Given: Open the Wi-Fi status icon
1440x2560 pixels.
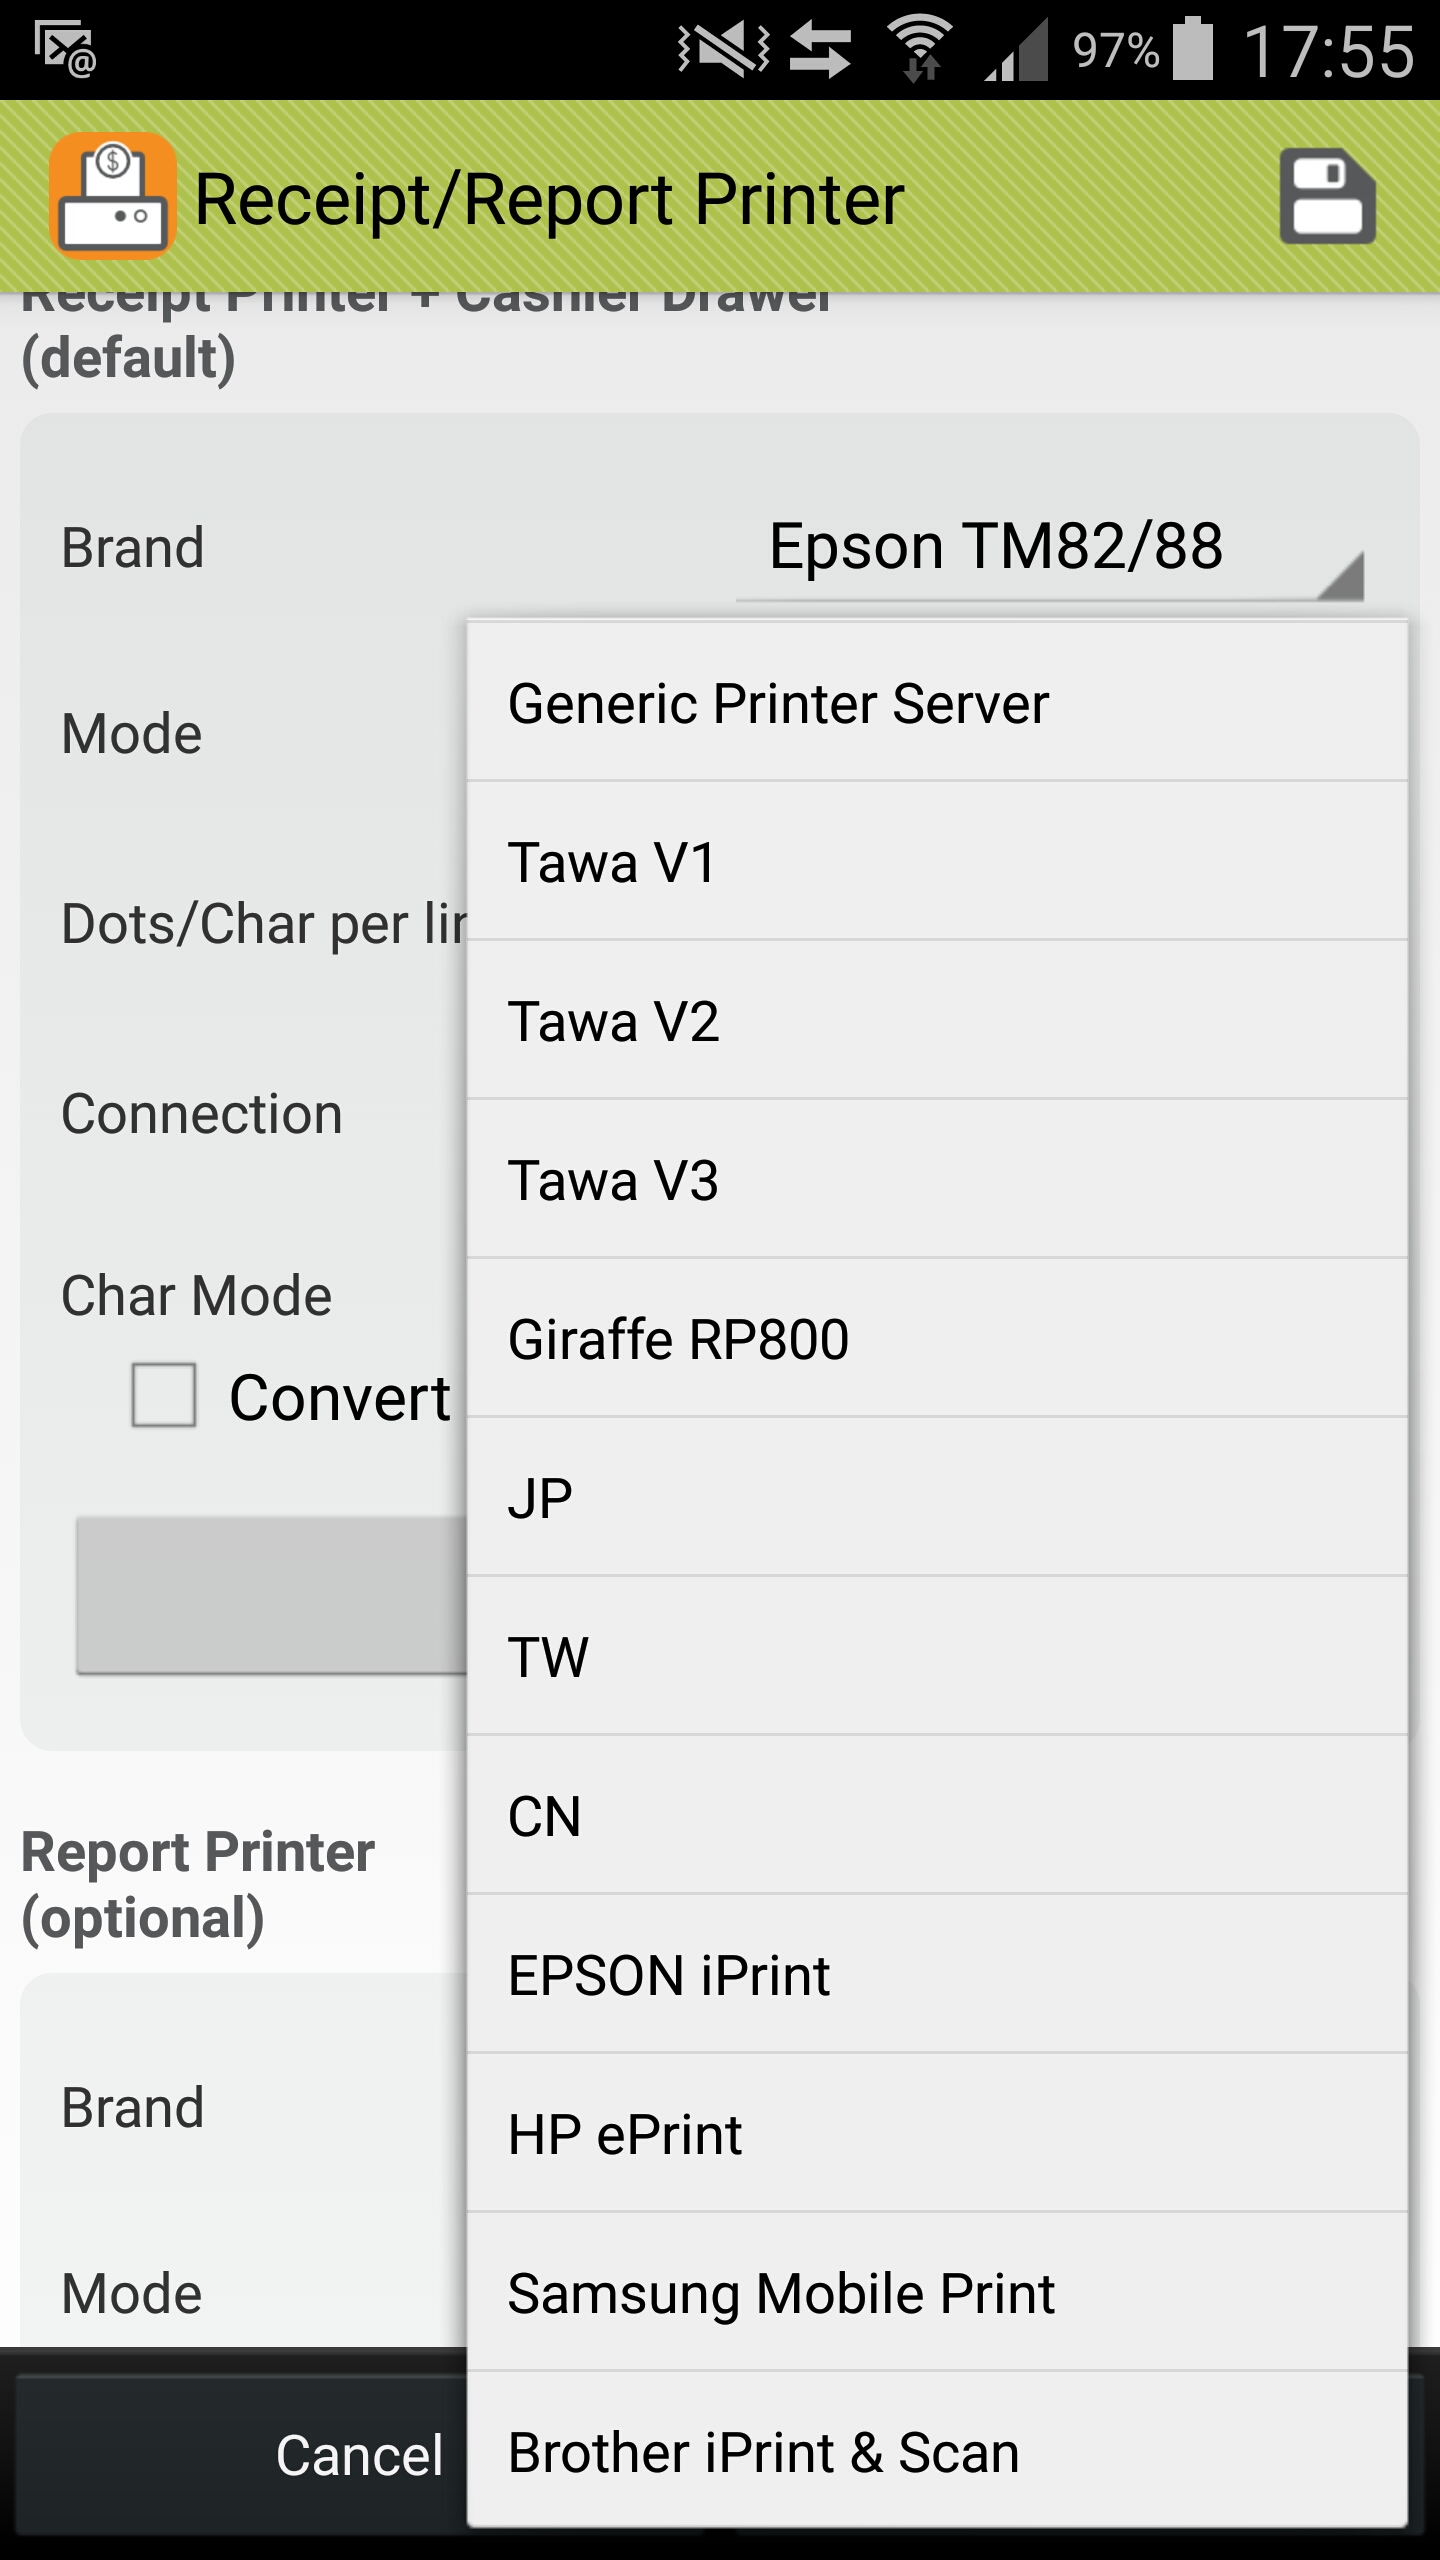Looking at the screenshot, I should [920, 48].
